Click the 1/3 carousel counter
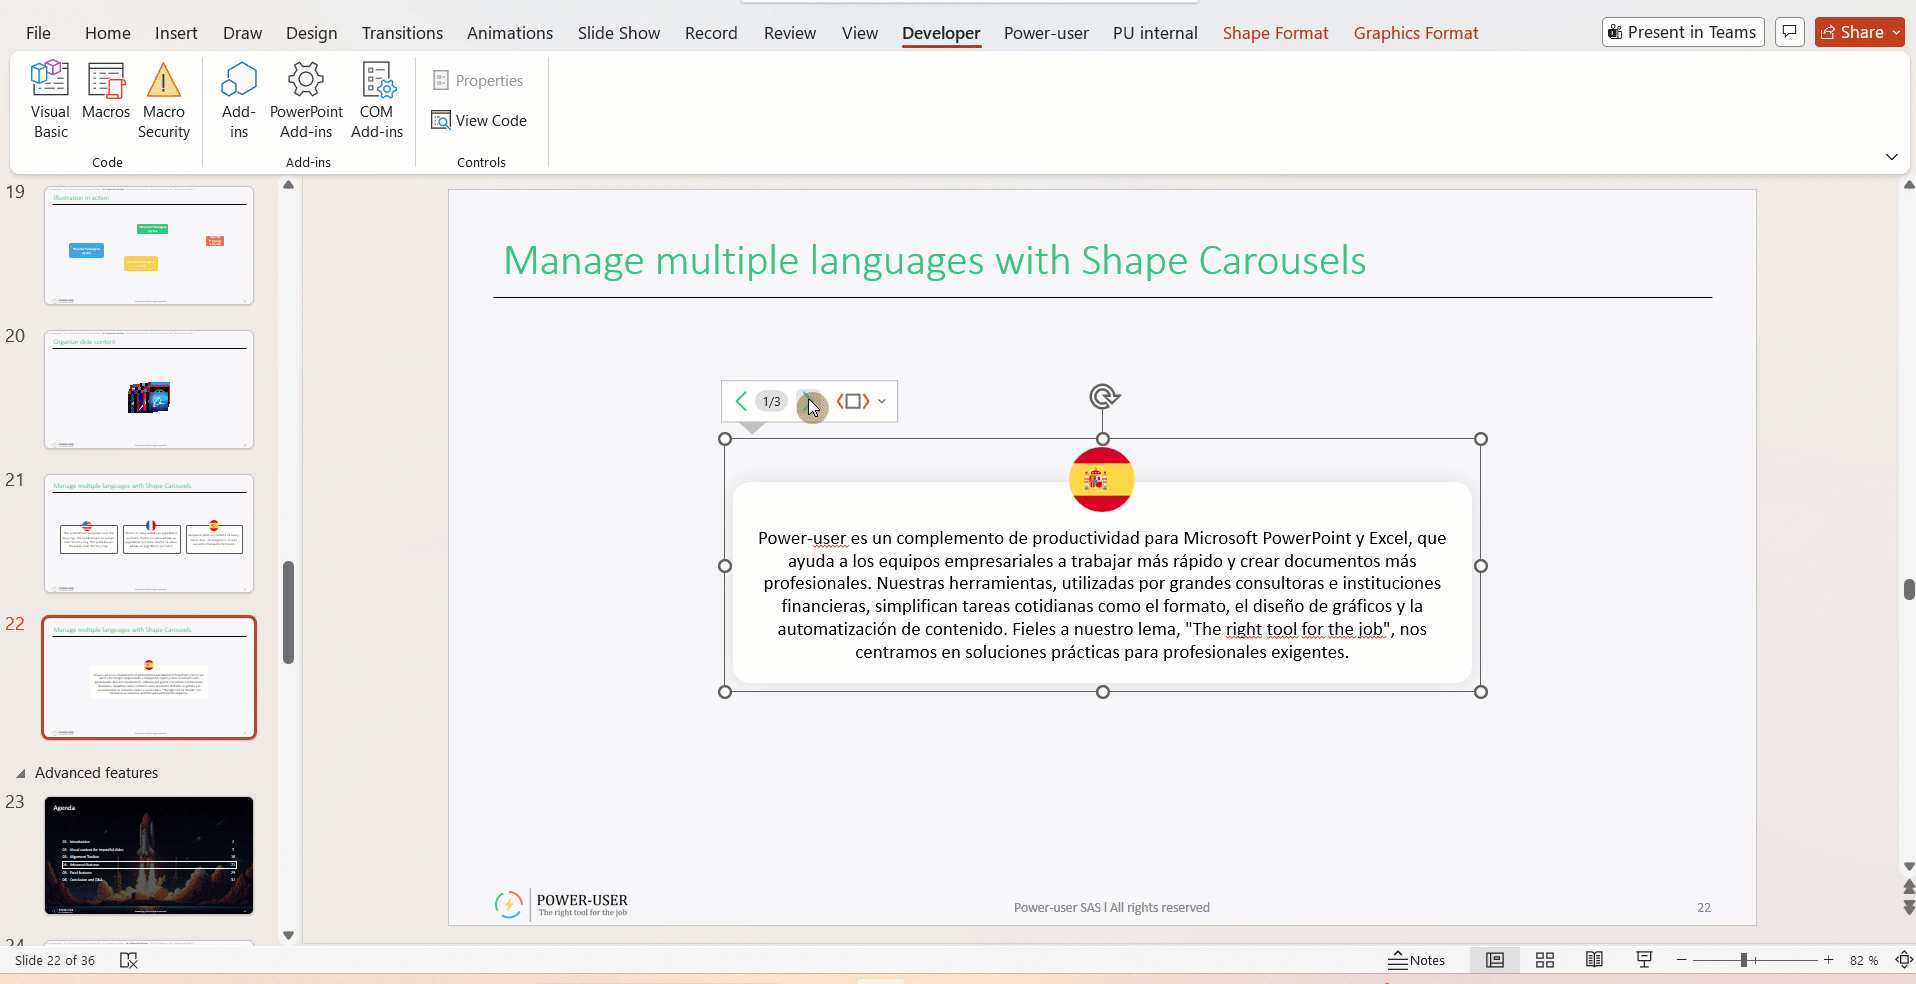The height and width of the screenshot is (984, 1916). (x=772, y=401)
